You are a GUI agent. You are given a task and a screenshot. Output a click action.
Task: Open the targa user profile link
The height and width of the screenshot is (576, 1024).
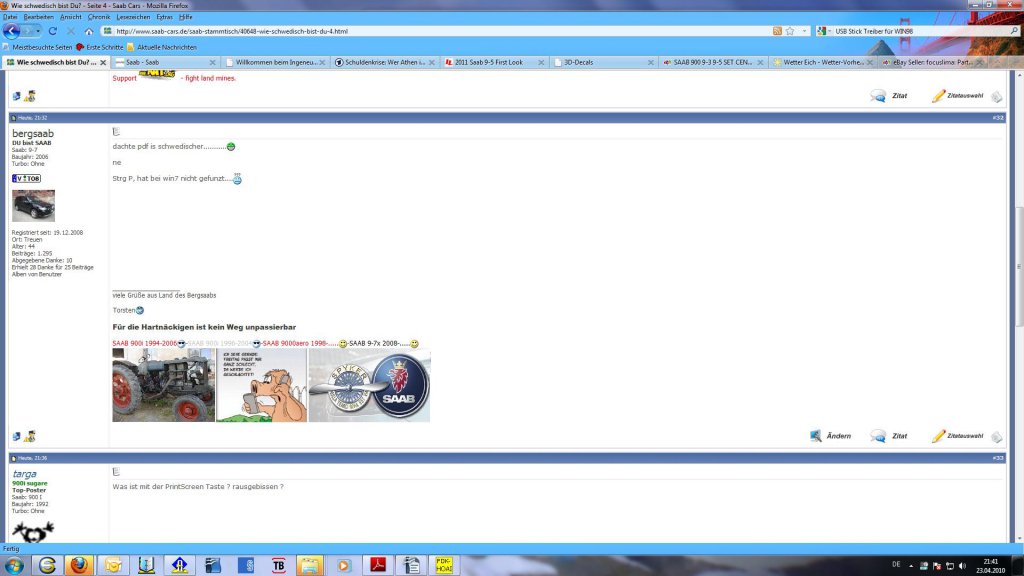pyautogui.click(x=24, y=473)
